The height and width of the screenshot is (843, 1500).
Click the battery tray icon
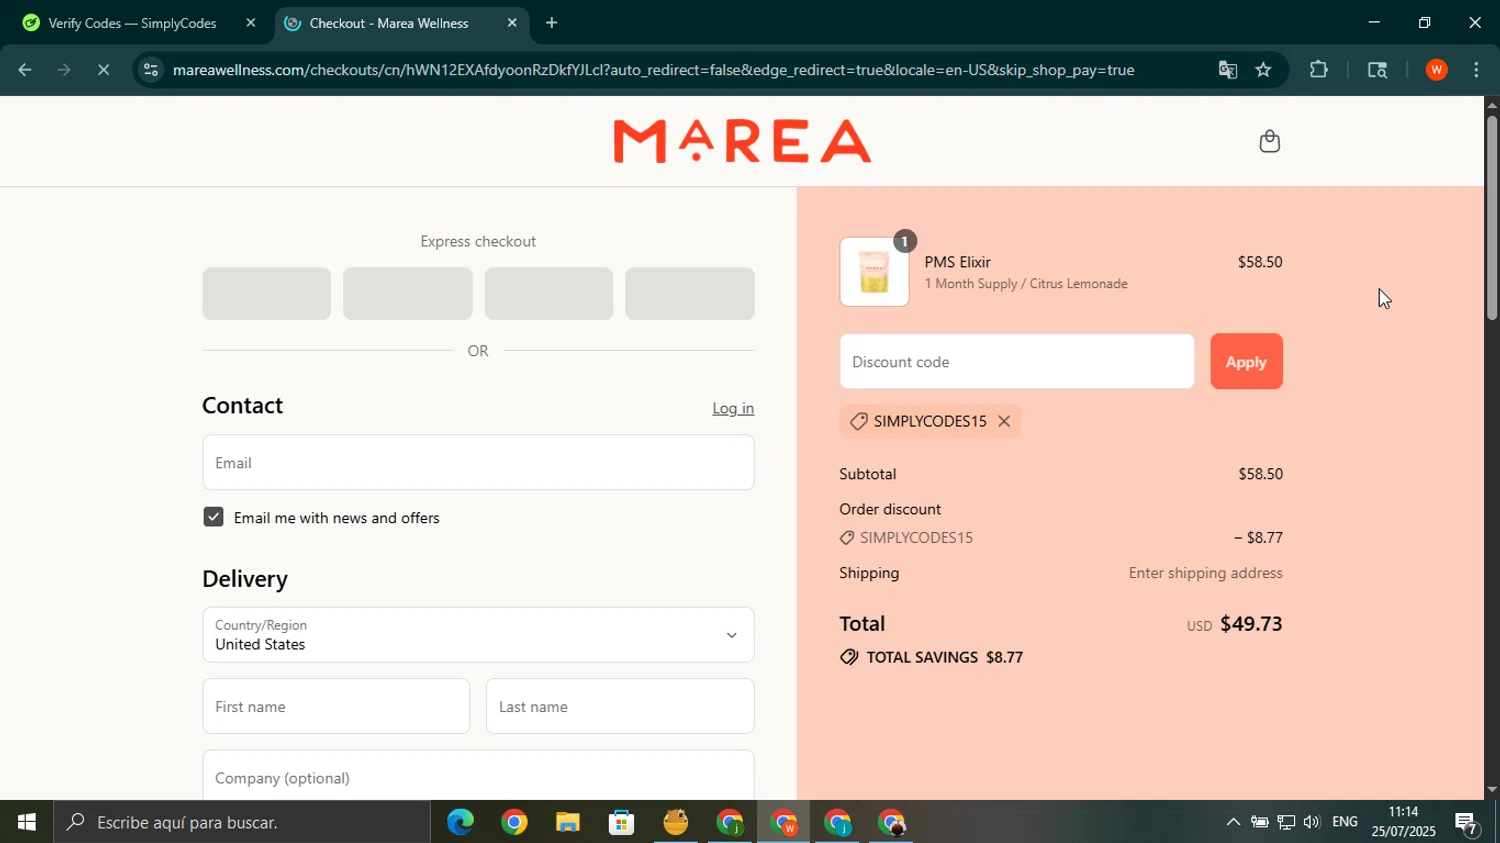1260,822
